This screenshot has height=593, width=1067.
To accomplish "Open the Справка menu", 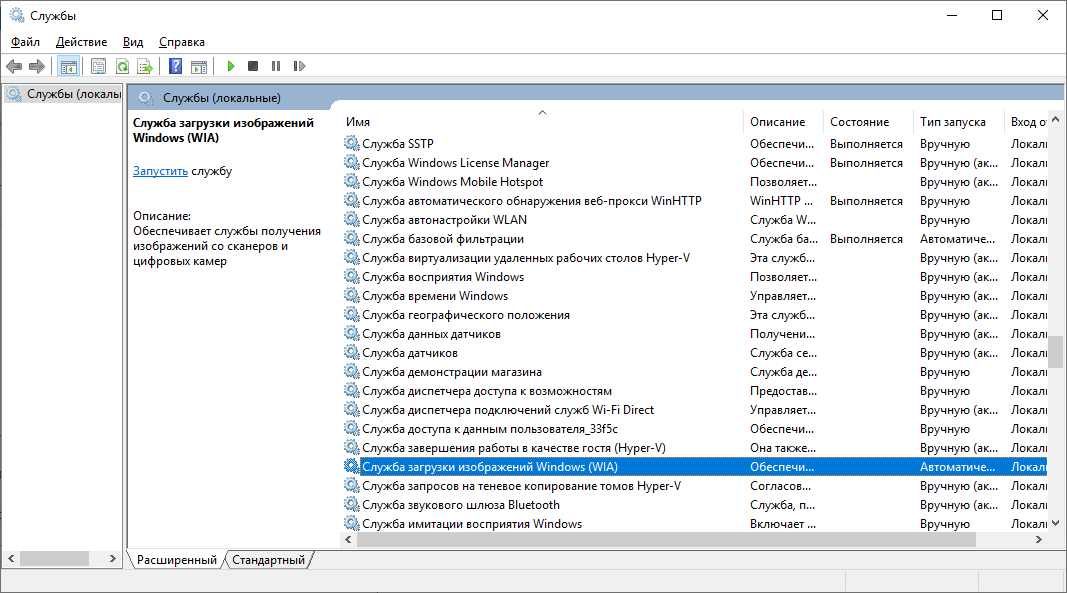I will pyautogui.click(x=182, y=42).
